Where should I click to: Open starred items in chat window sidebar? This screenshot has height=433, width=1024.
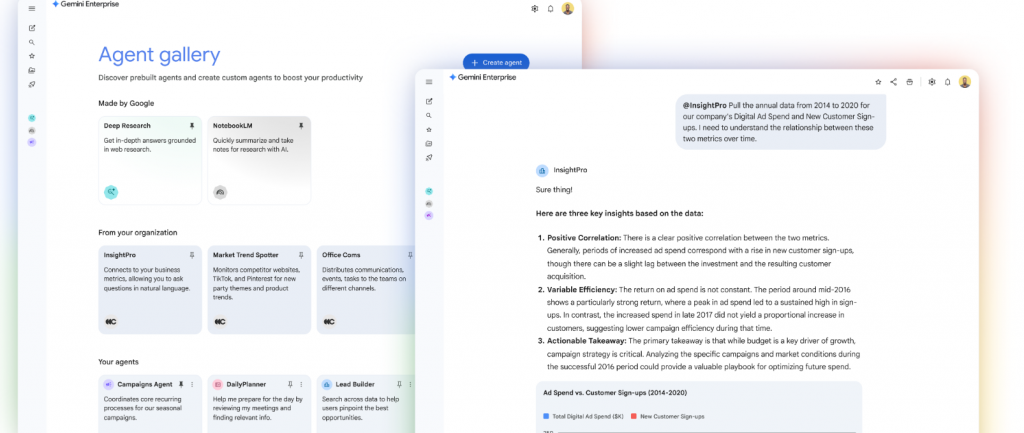point(429,130)
